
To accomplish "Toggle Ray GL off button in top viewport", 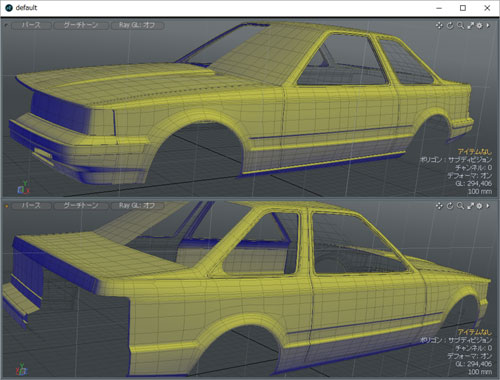I will (137, 25).
